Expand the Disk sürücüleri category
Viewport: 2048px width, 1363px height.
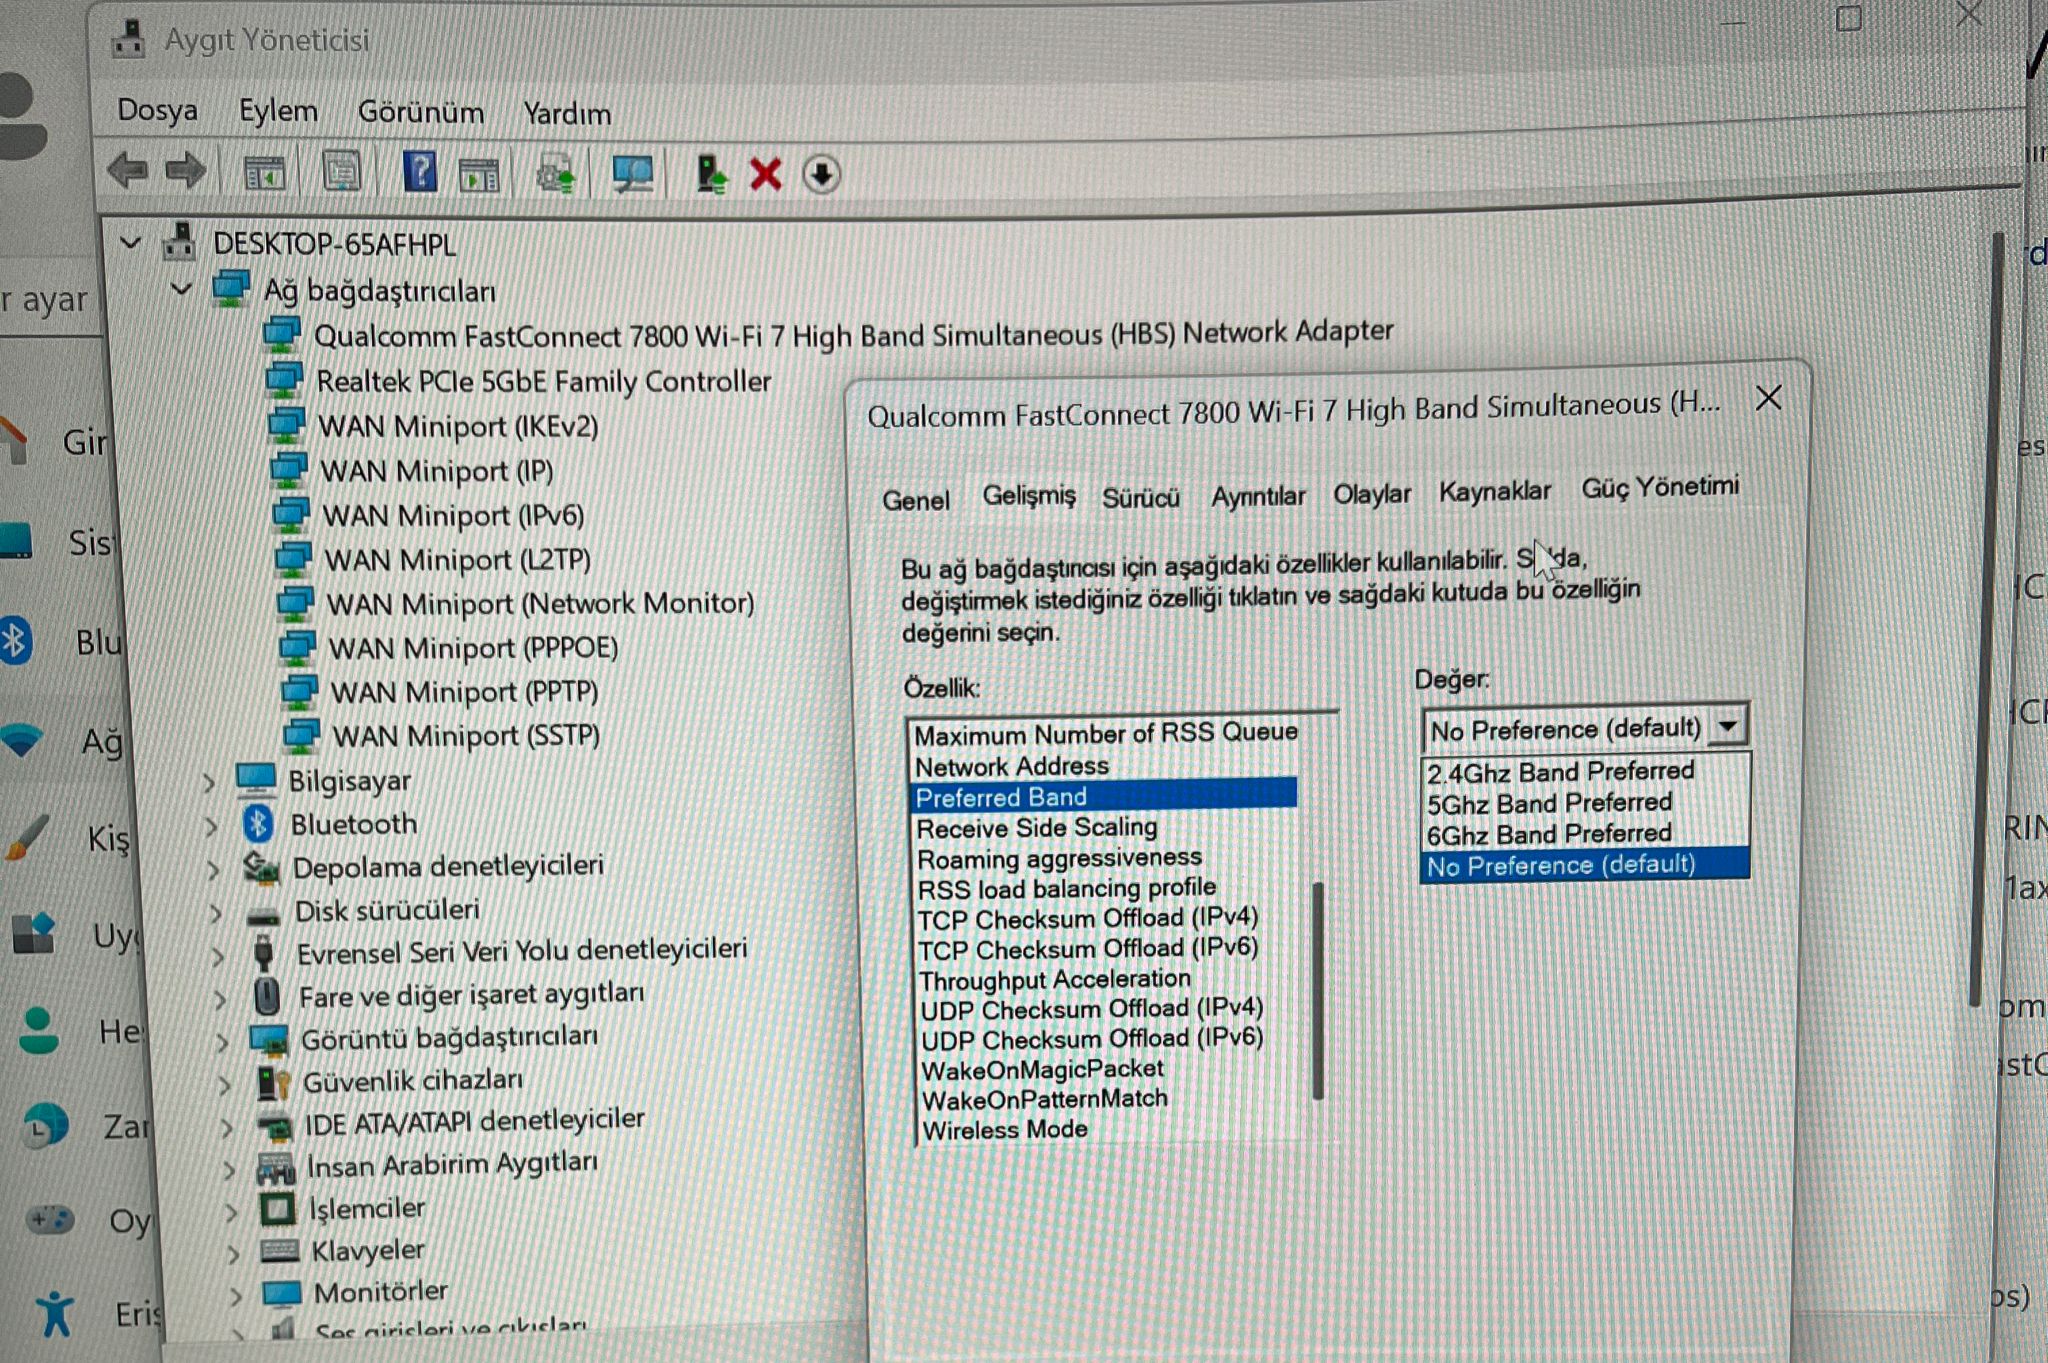coord(216,912)
